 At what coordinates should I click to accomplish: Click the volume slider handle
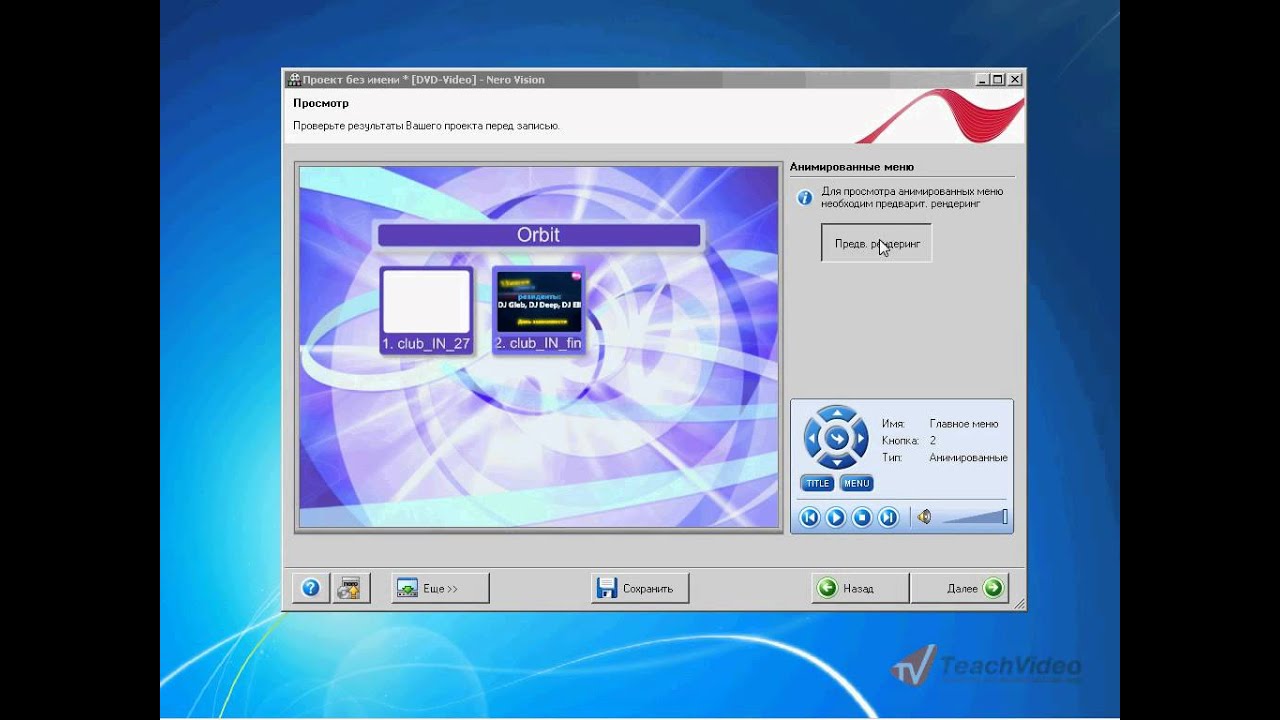tap(1005, 517)
